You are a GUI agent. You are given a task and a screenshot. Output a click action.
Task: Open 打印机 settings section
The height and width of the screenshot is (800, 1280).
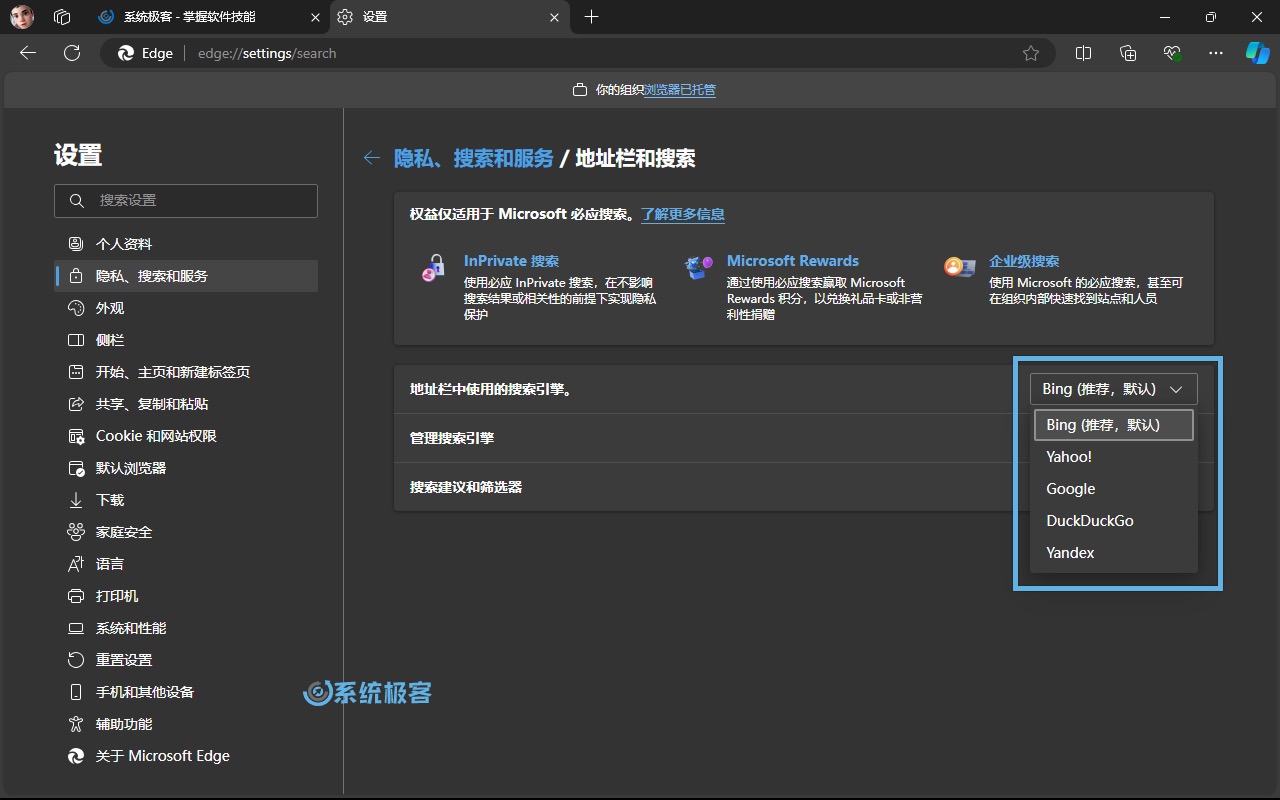186,596
